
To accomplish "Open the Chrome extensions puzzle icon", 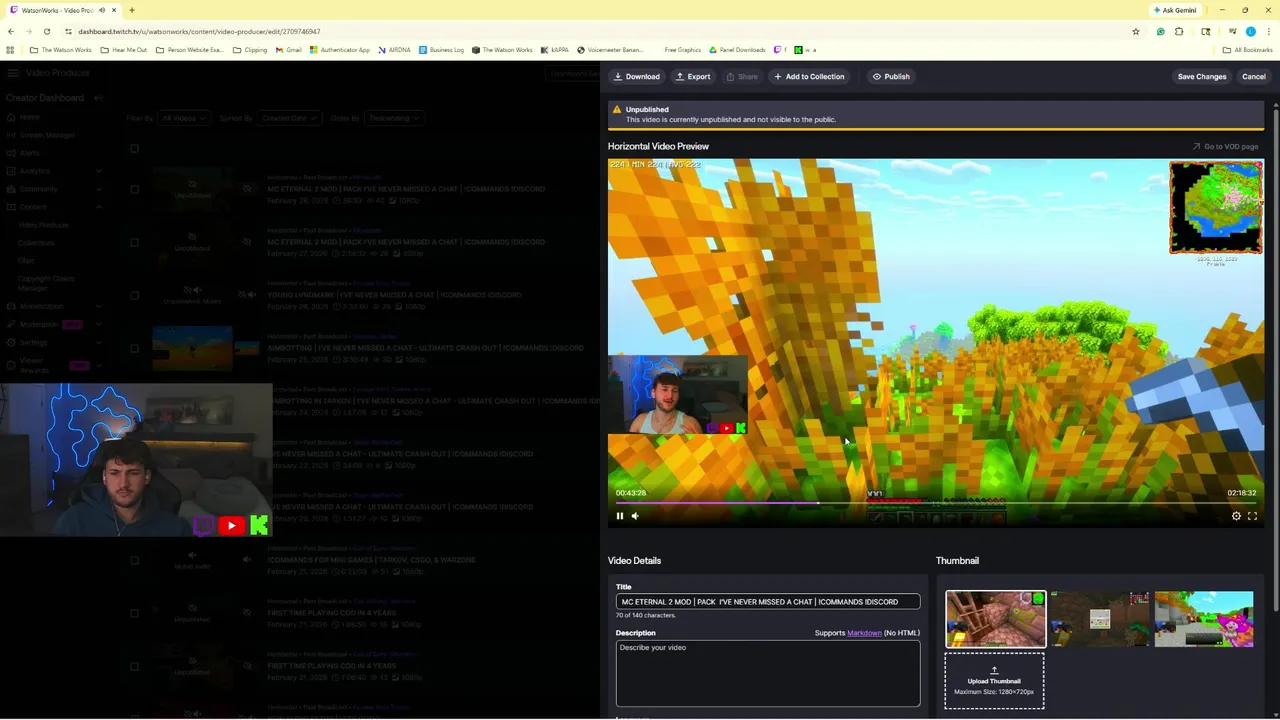I will (1179, 32).
